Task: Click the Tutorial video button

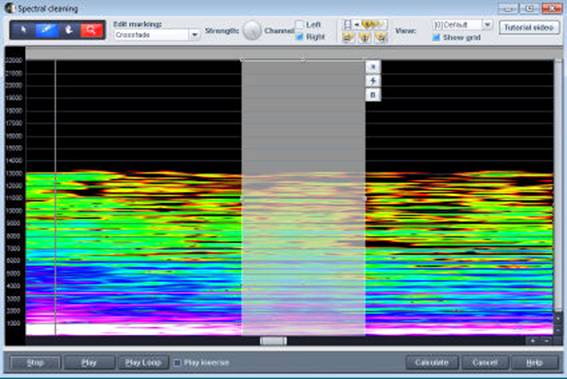Action: point(529,27)
